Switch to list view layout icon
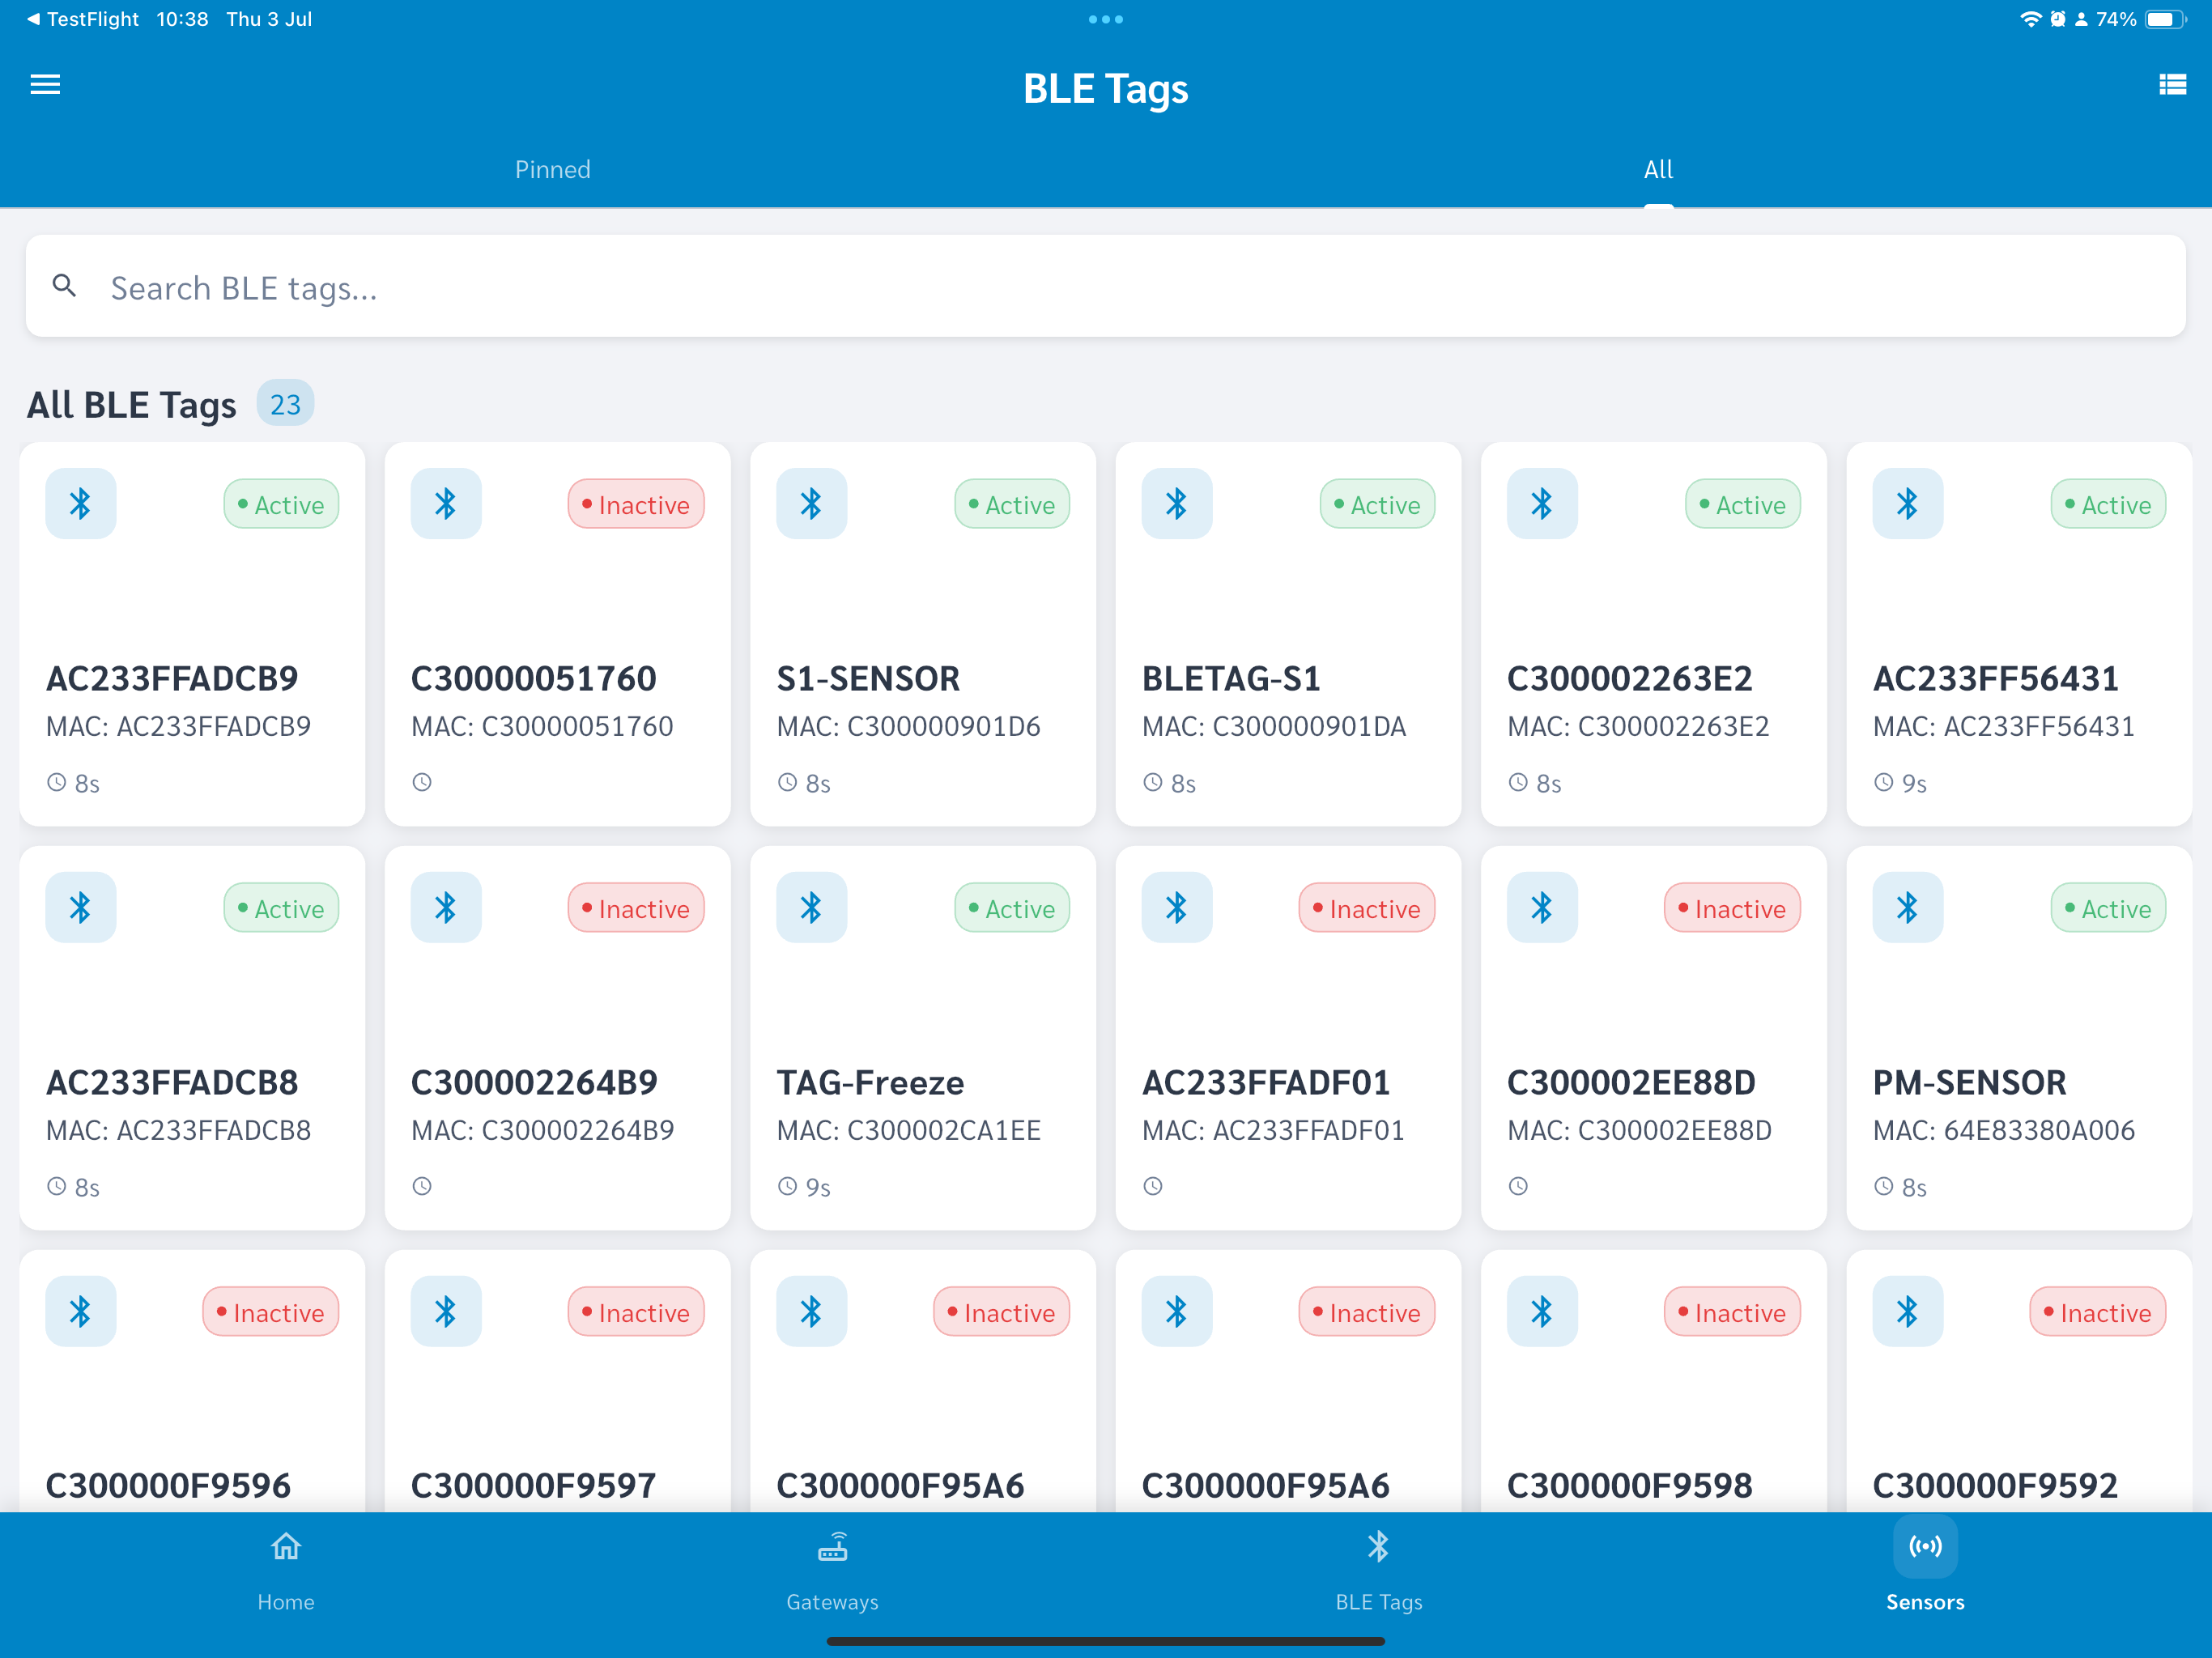The height and width of the screenshot is (1658, 2212). (x=2172, y=85)
